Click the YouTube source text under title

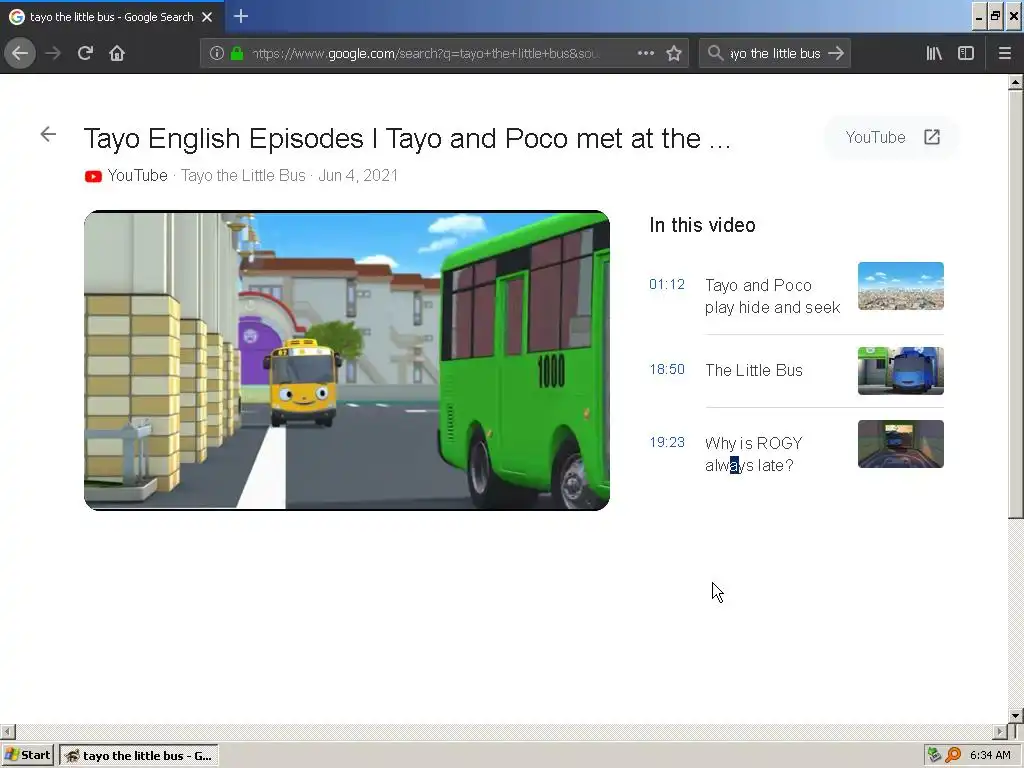pos(137,176)
